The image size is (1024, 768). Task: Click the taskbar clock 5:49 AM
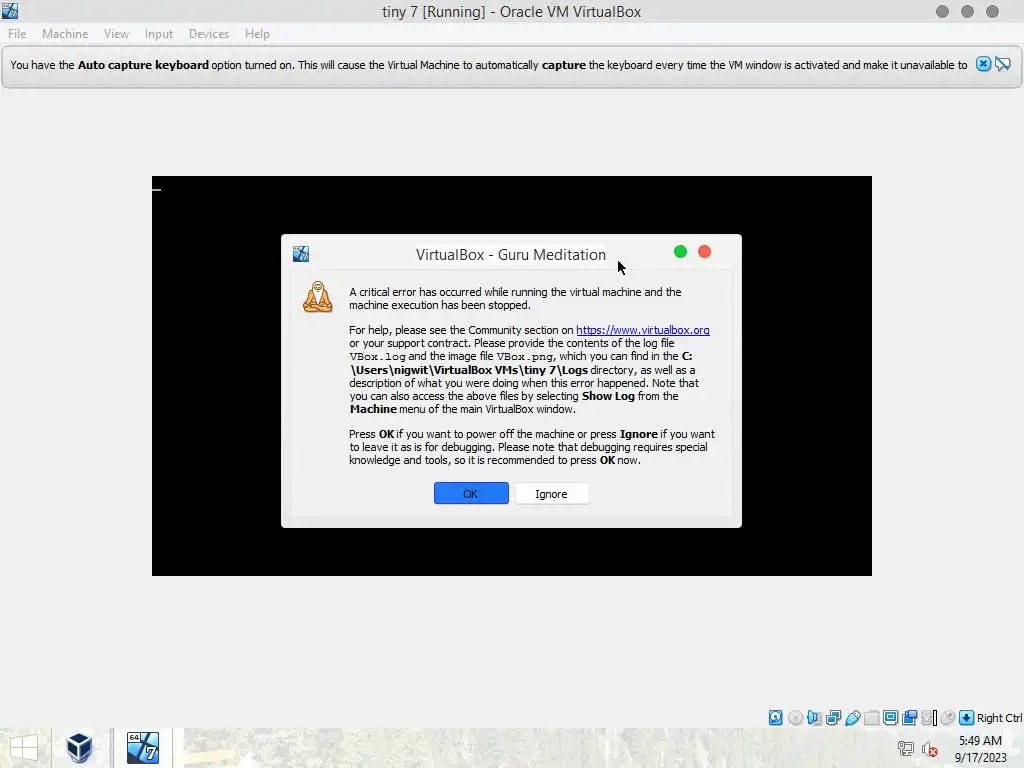click(x=980, y=741)
